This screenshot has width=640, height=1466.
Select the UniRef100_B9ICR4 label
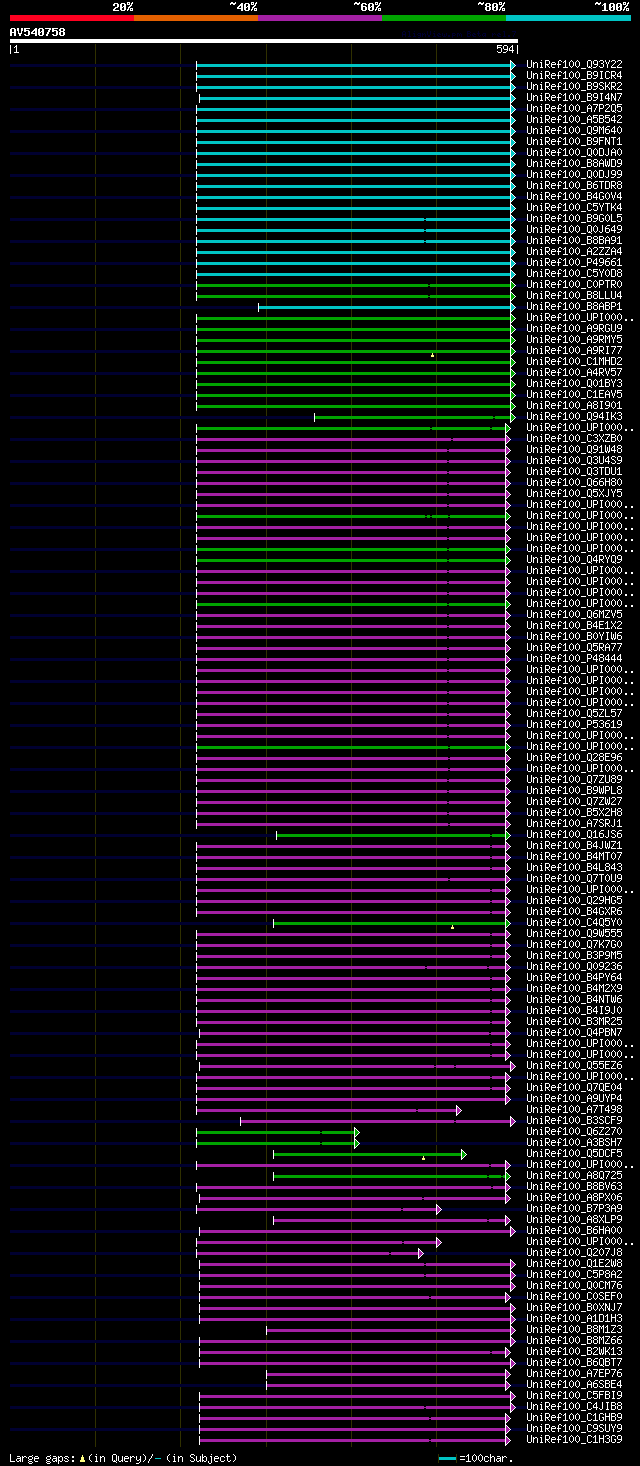(574, 76)
